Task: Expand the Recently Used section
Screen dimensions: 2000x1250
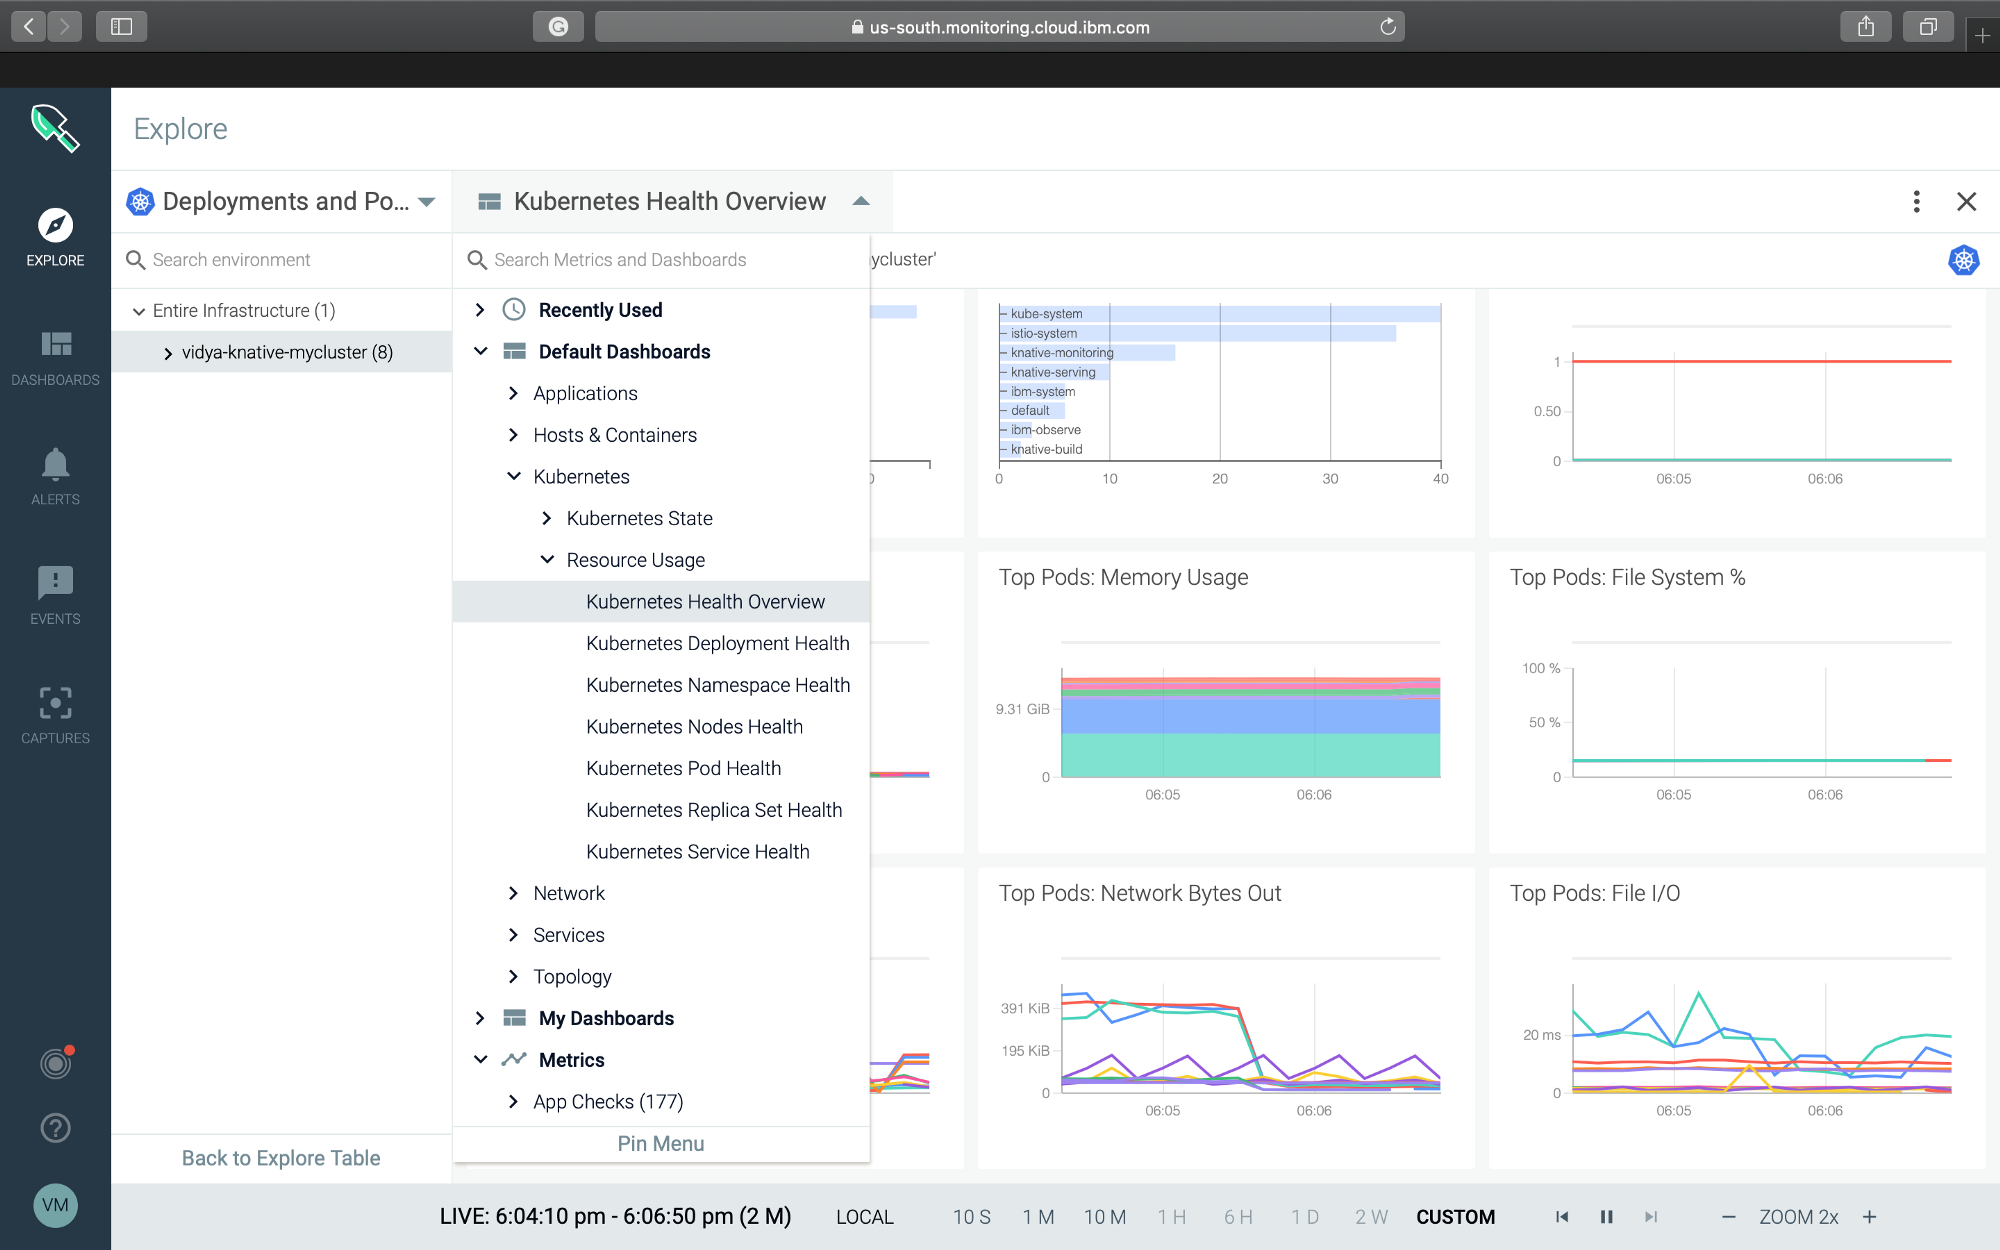Action: 480,310
